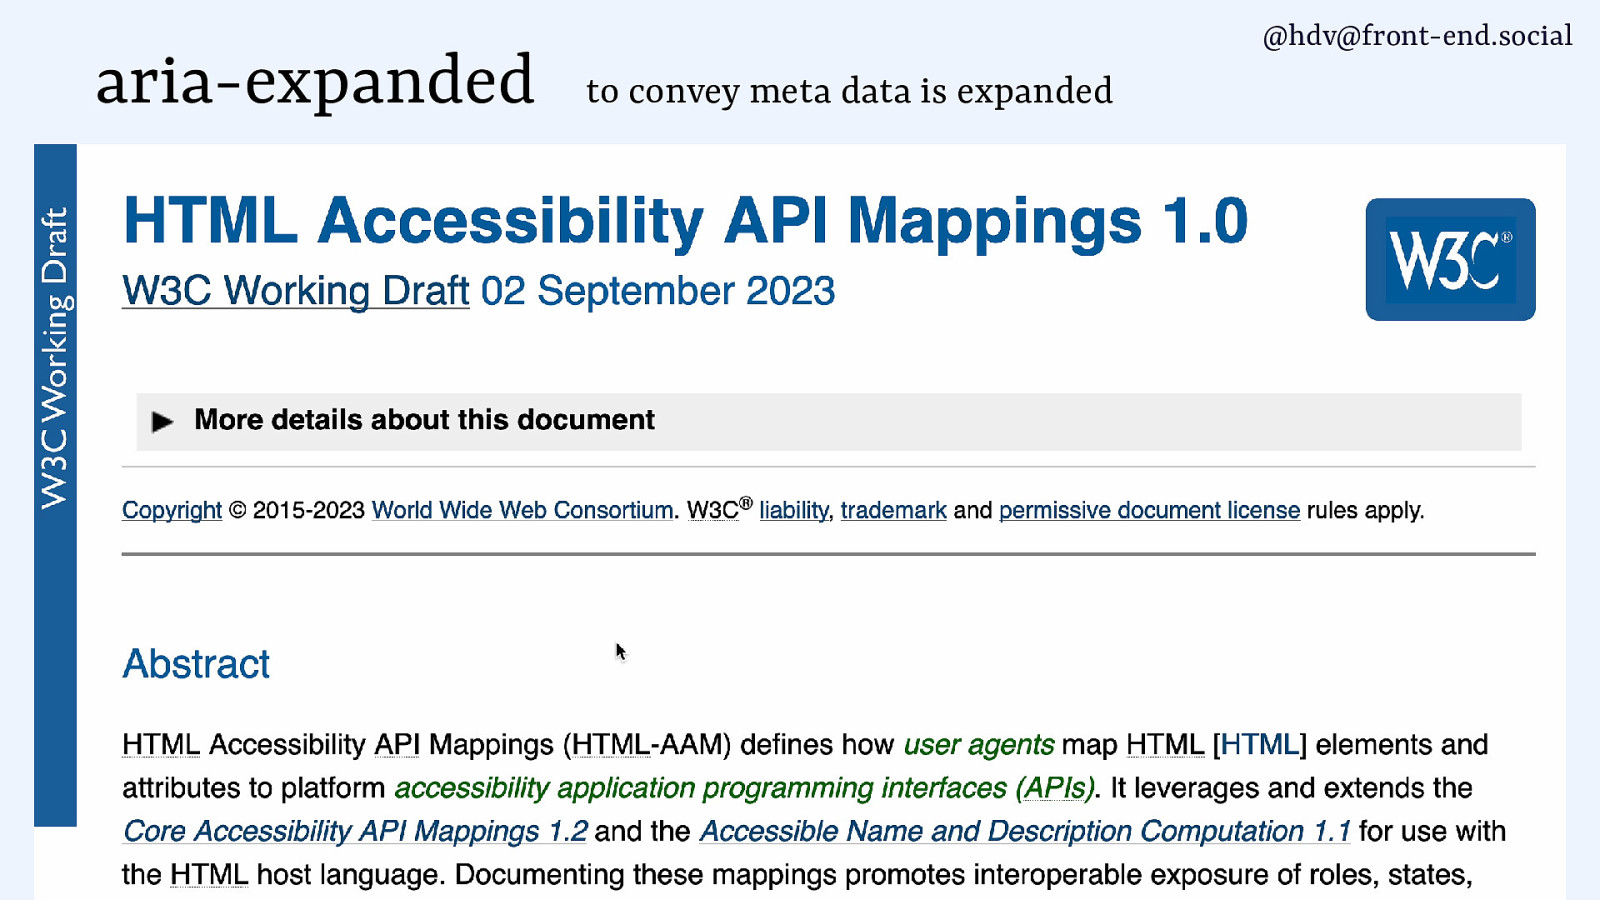Click the Abstract heading
Viewport: 1600px width, 900px height.
tap(196, 664)
